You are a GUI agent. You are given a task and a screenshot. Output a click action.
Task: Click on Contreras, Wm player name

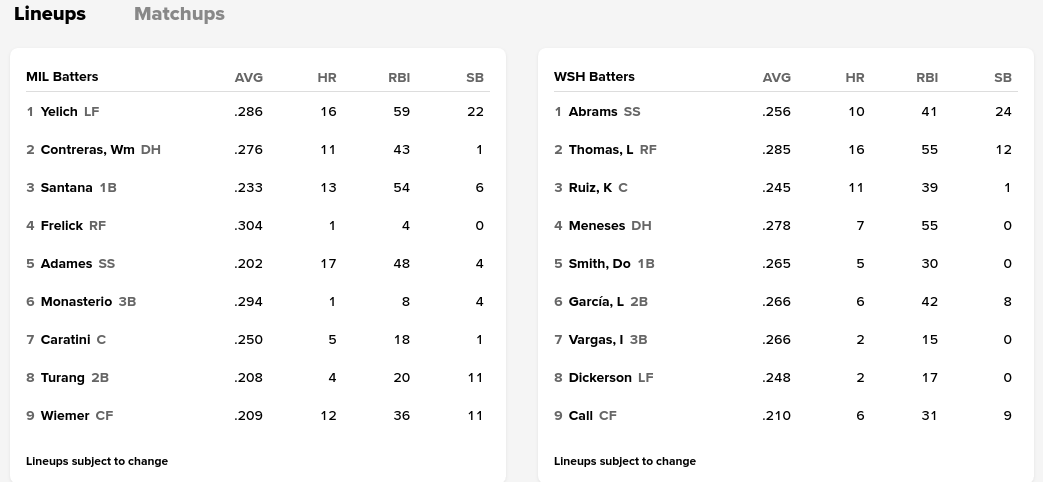pos(87,150)
